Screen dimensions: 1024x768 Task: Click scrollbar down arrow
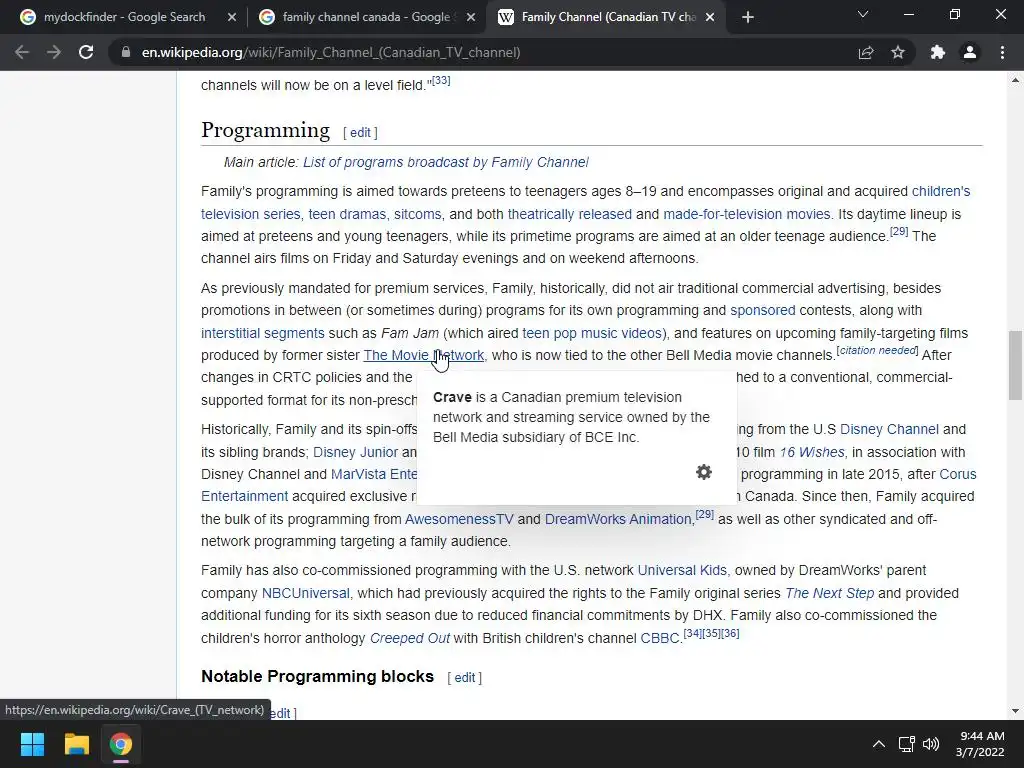click(1015, 711)
